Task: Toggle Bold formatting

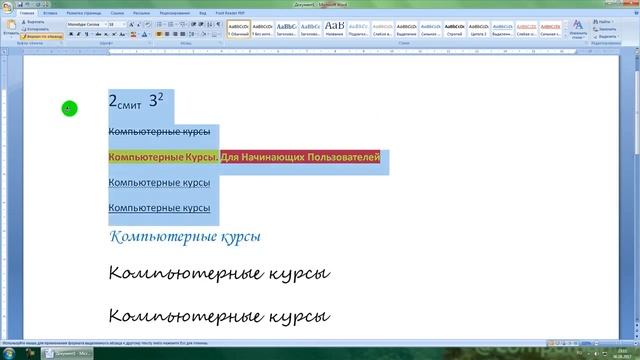Action: (x=71, y=35)
